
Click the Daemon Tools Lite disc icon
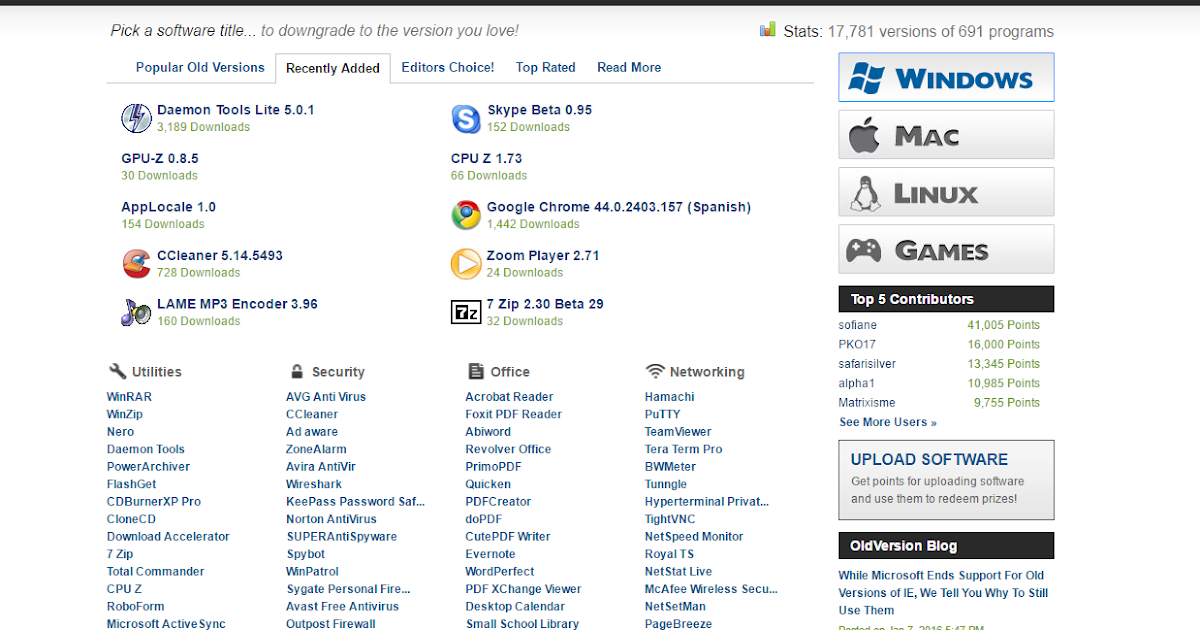(136, 118)
